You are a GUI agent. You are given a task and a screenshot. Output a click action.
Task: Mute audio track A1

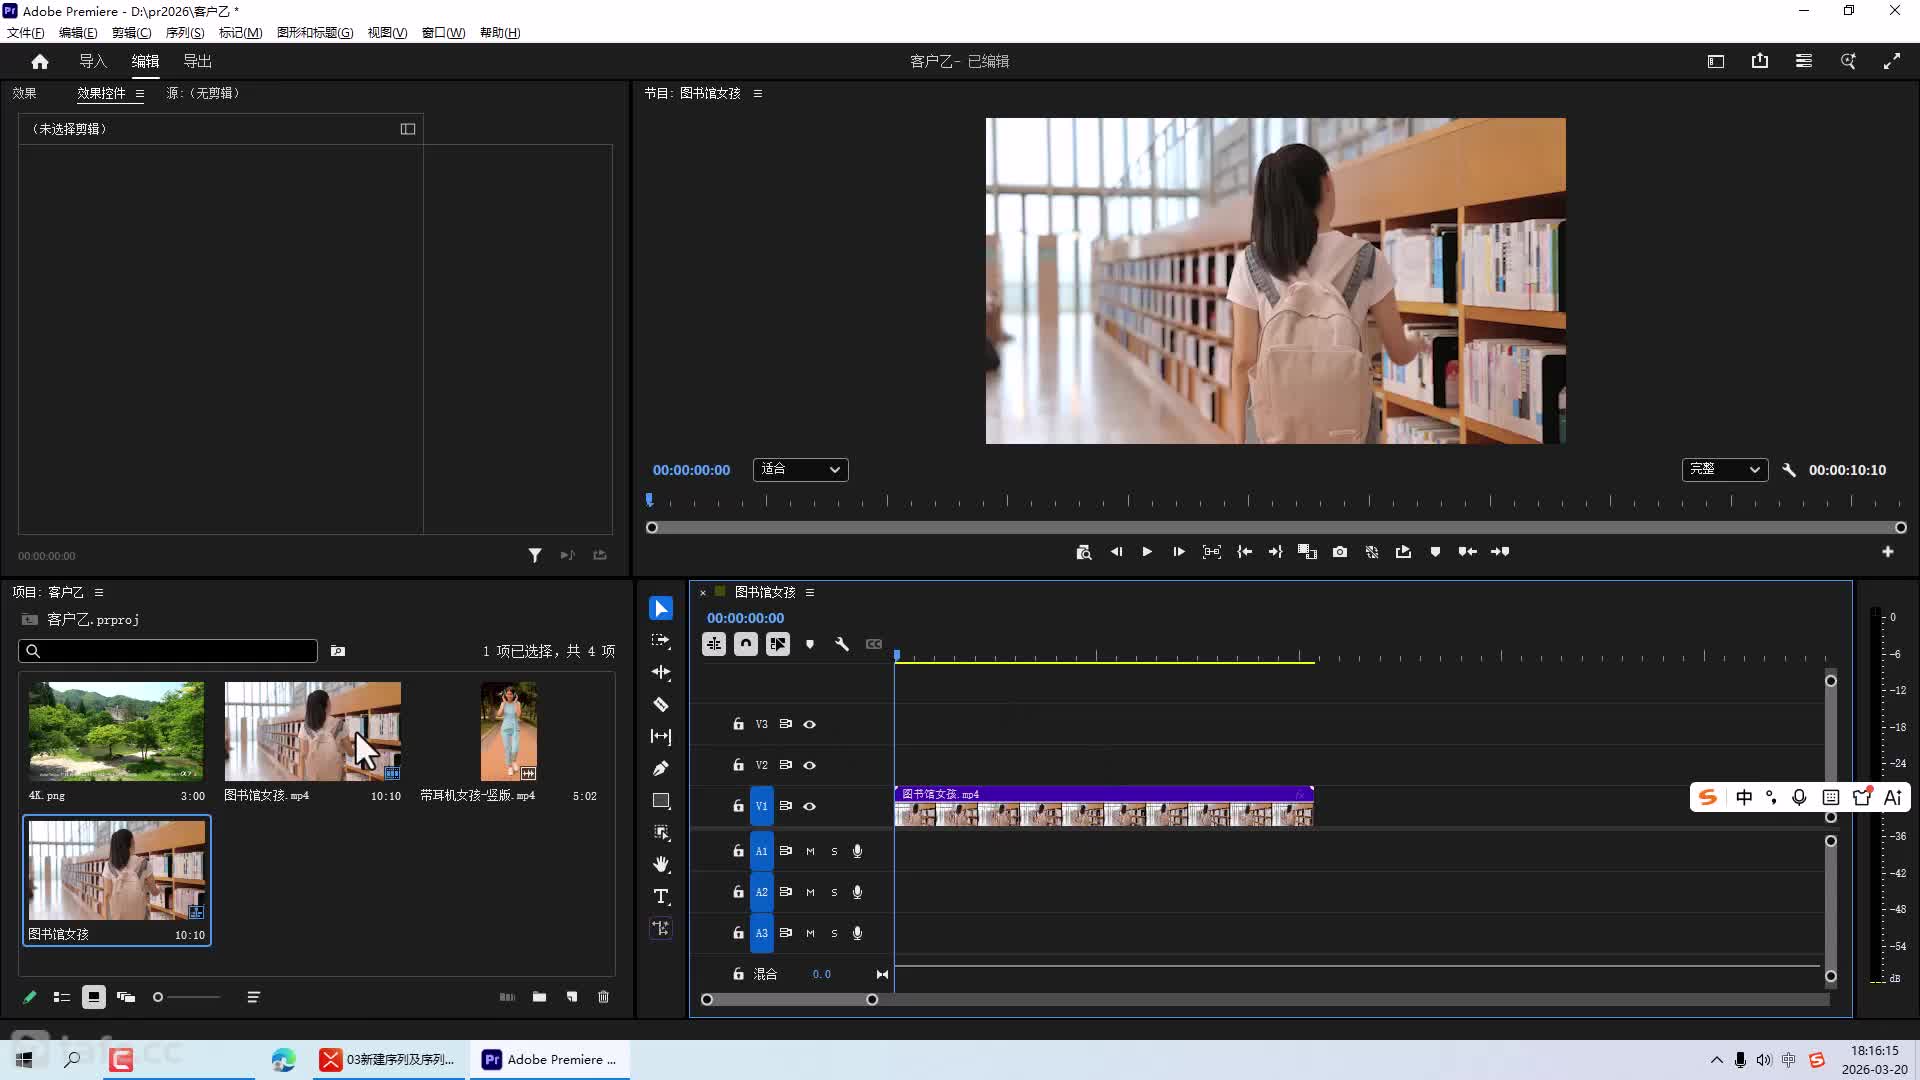810,851
